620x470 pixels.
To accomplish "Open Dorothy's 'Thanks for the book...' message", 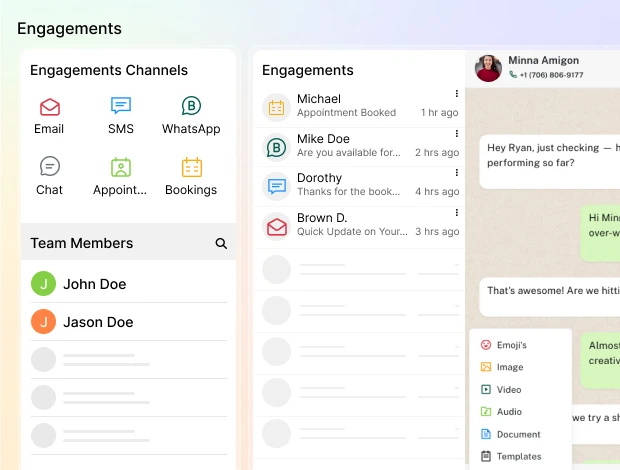I will [x=348, y=192].
